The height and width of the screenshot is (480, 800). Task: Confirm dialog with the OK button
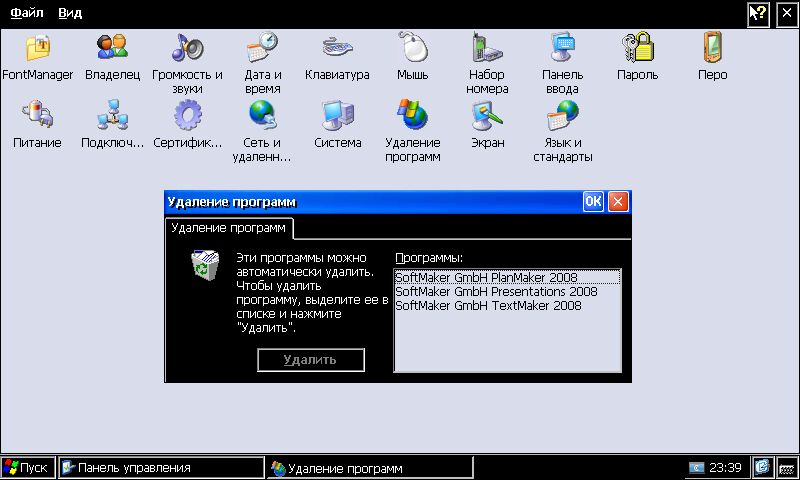coord(593,201)
